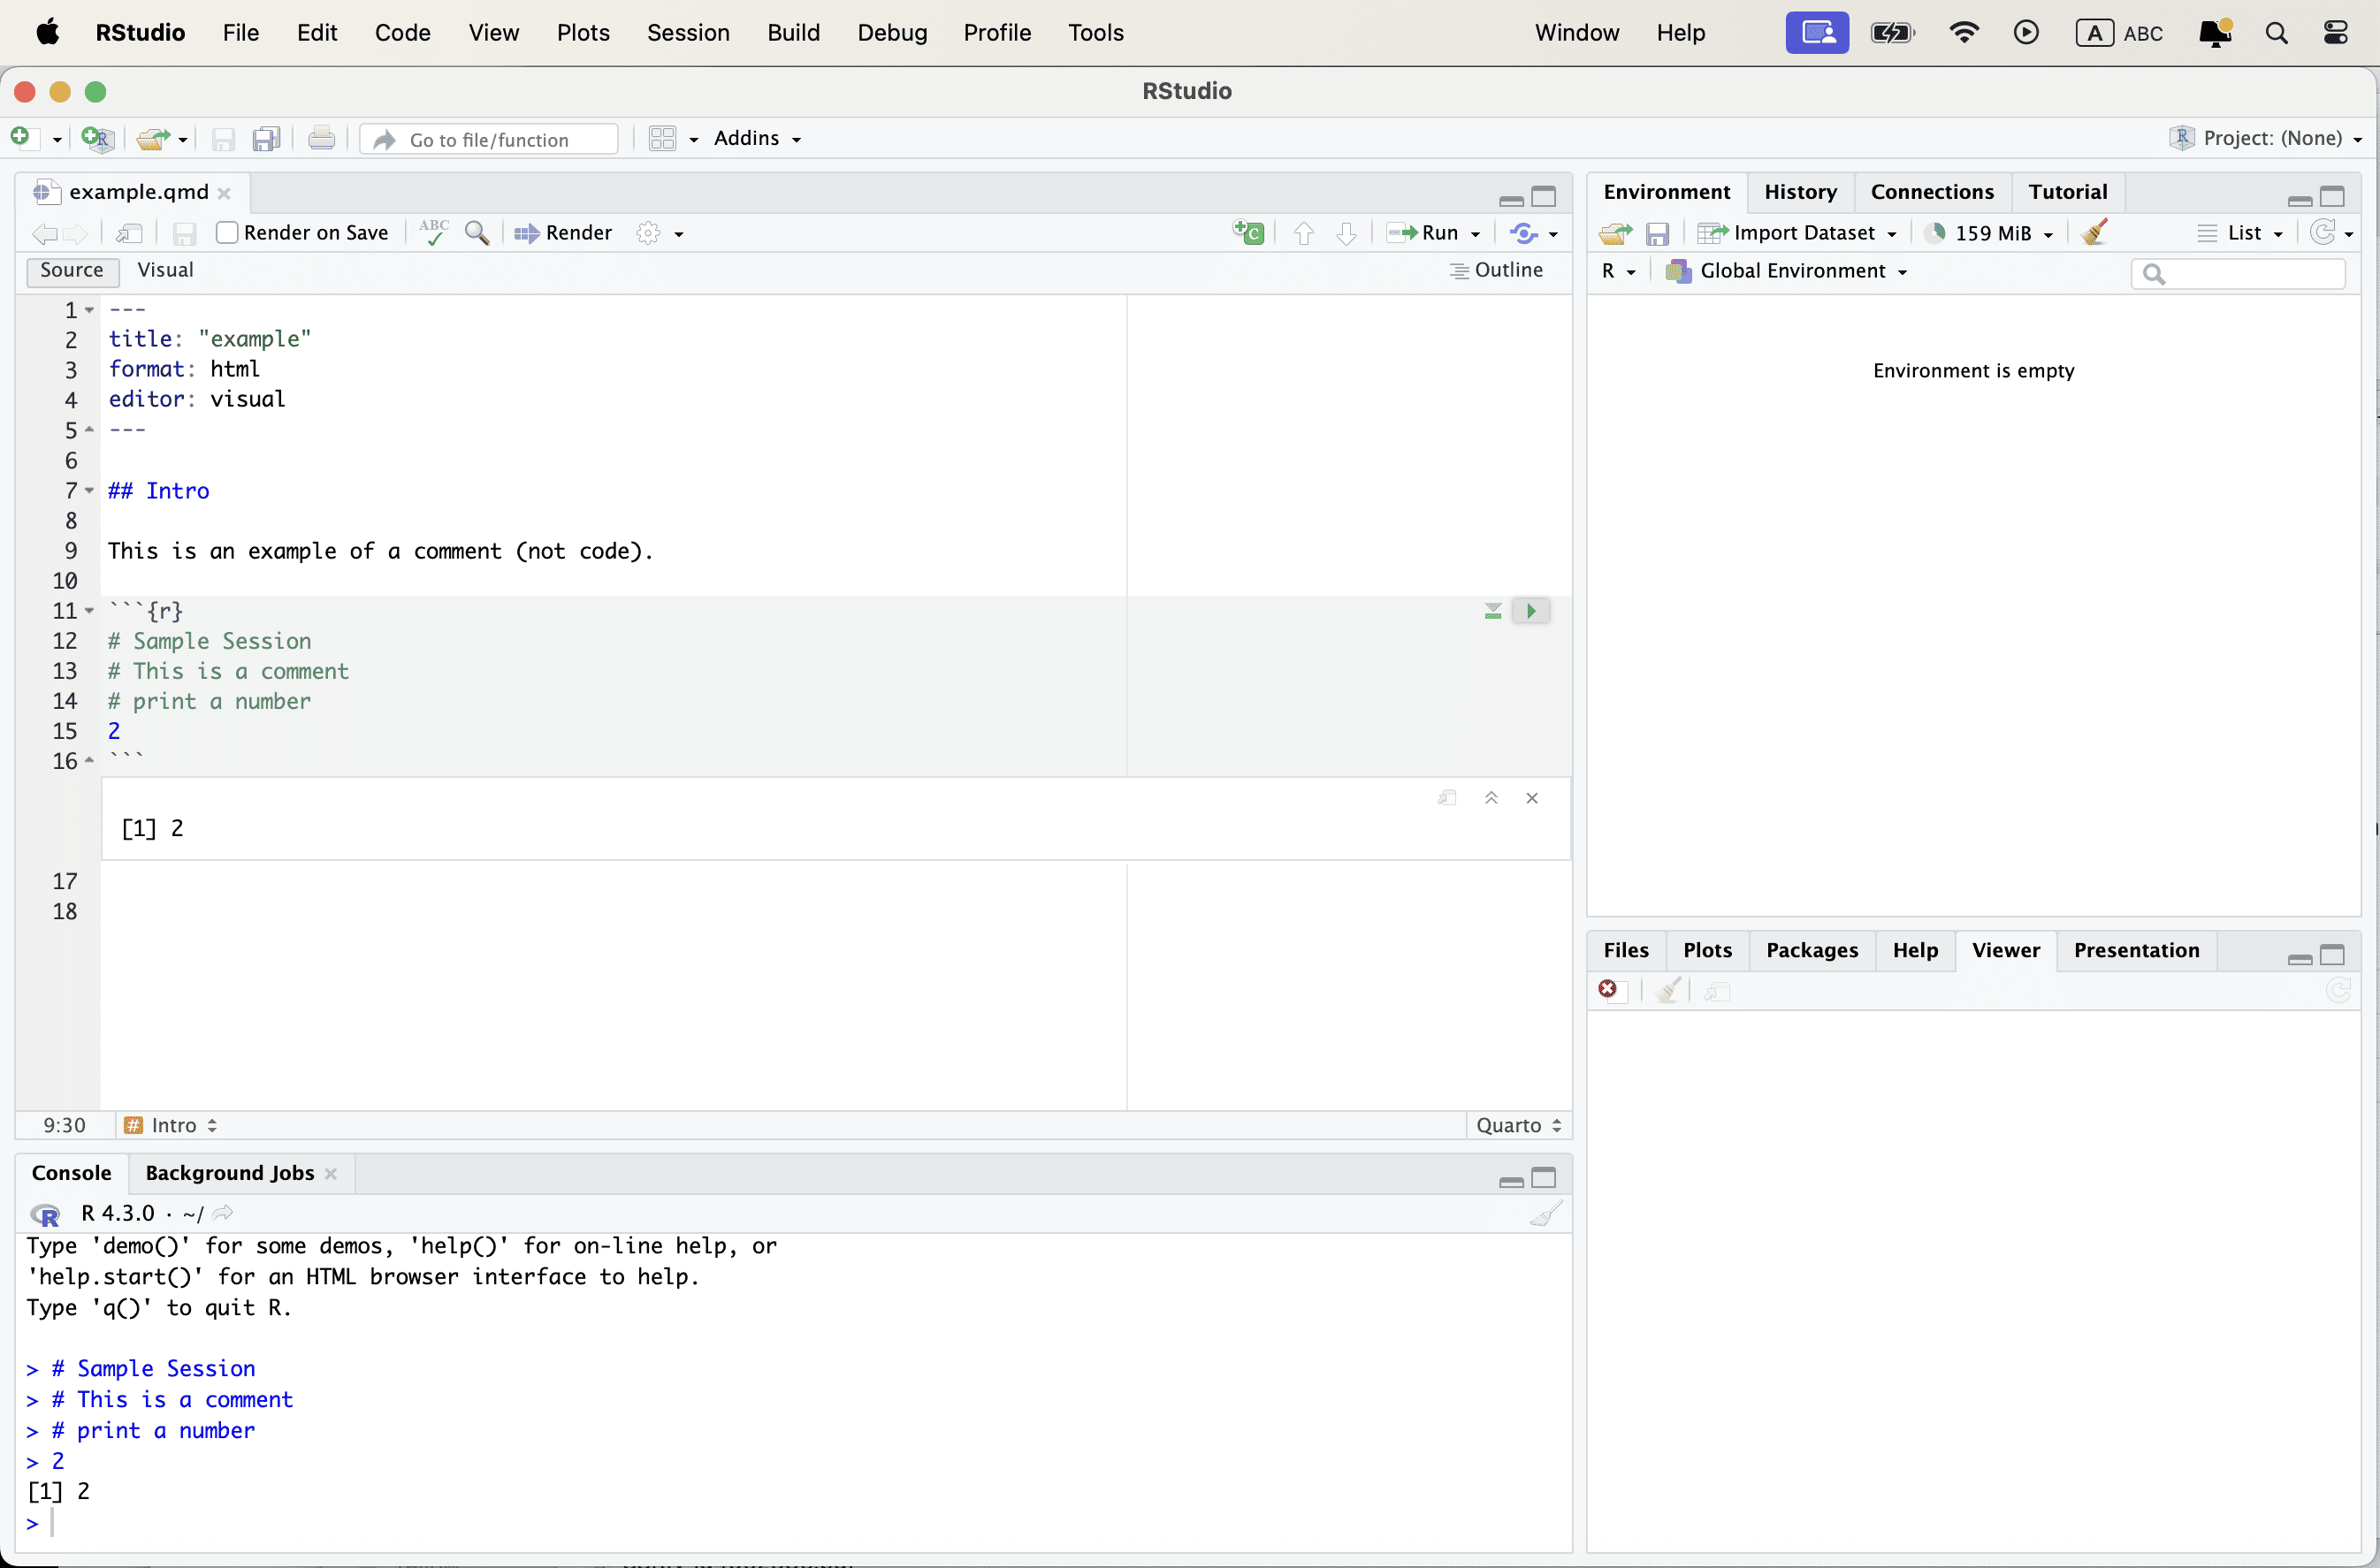
Task: Save the current document in editor toolbar
Action: 184,234
